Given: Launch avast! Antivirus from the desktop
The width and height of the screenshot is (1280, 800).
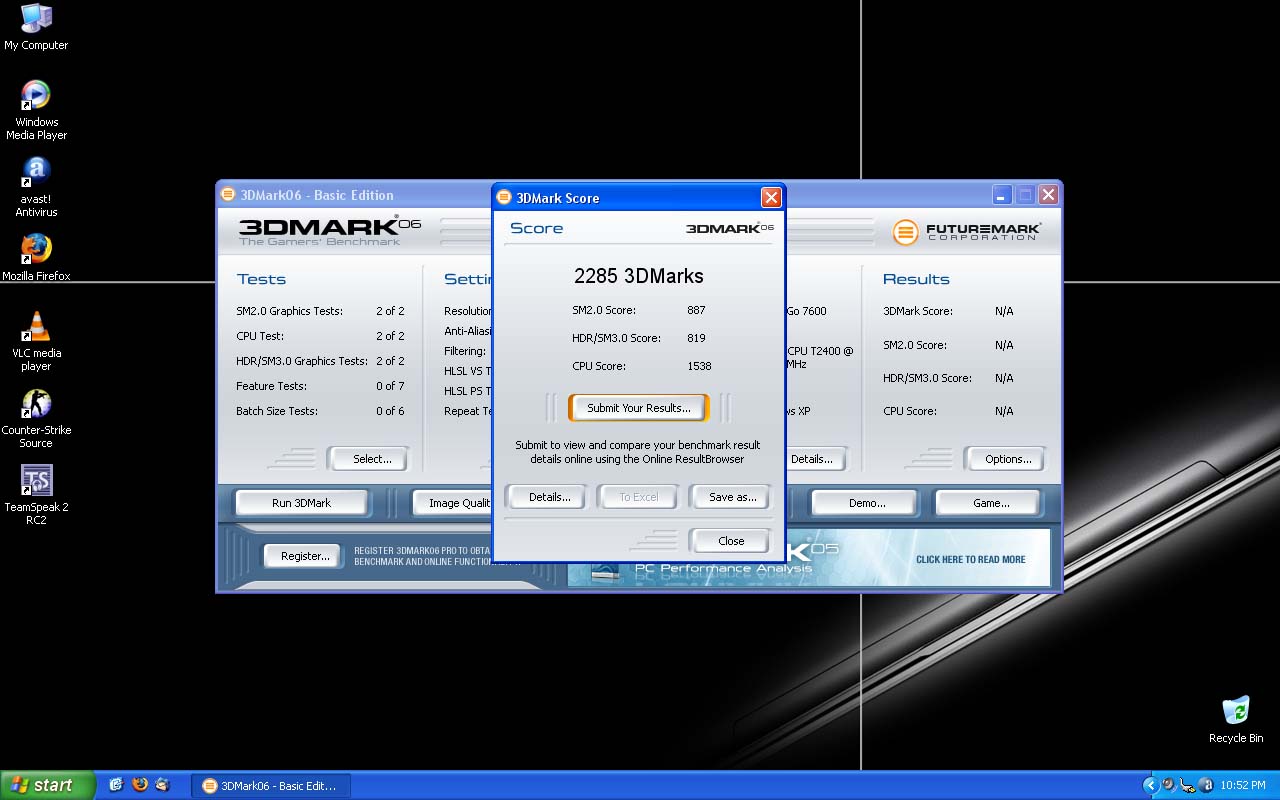Looking at the screenshot, I should click(x=36, y=188).
